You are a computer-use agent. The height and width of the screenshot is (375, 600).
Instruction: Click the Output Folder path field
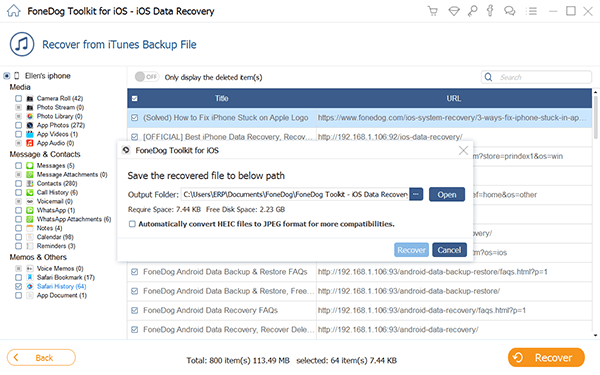point(295,194)
